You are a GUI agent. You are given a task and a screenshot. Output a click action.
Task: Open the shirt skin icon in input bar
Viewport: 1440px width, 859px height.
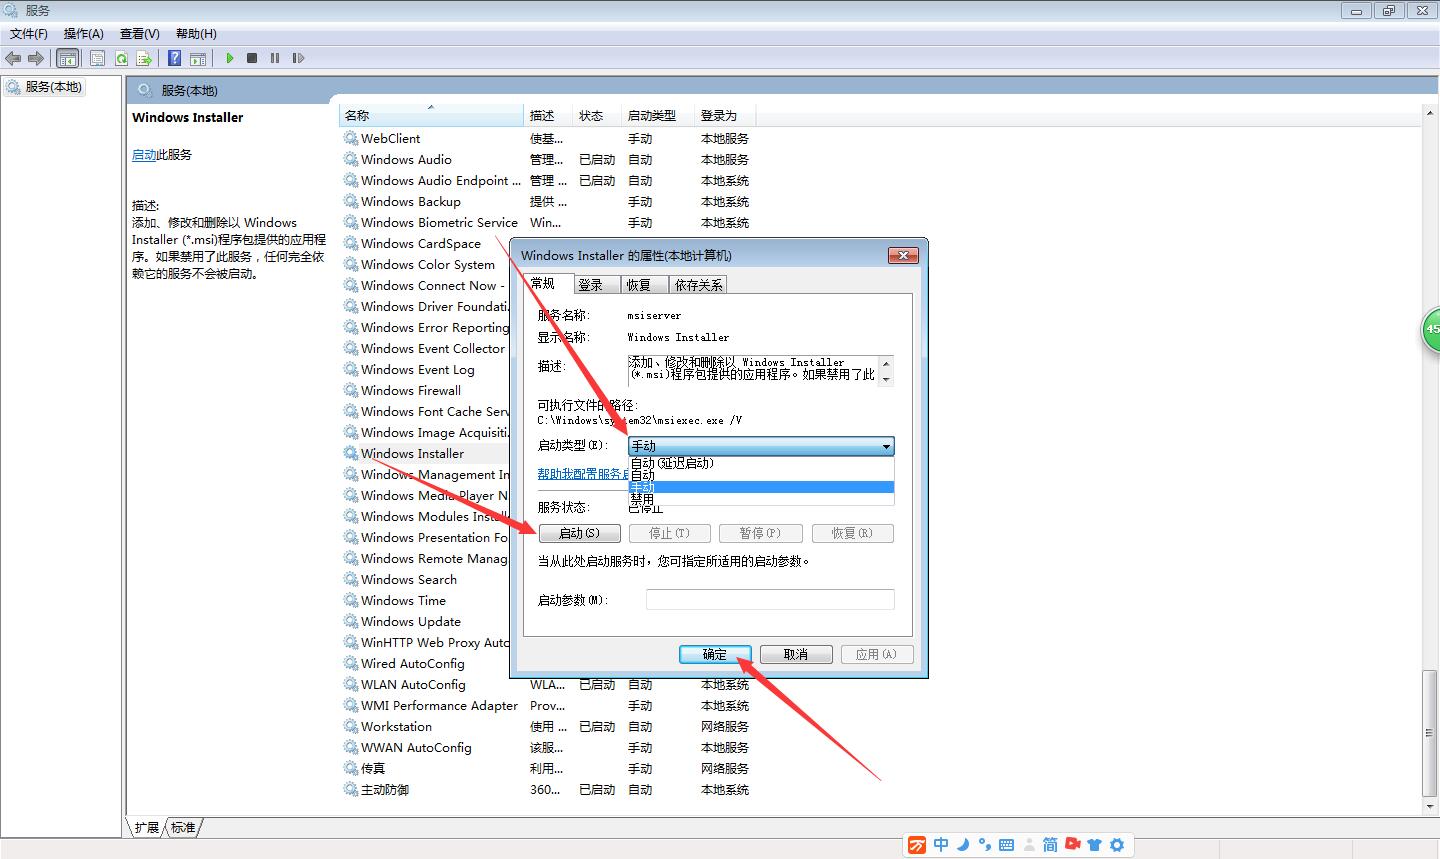click(x=1094, y=845)
